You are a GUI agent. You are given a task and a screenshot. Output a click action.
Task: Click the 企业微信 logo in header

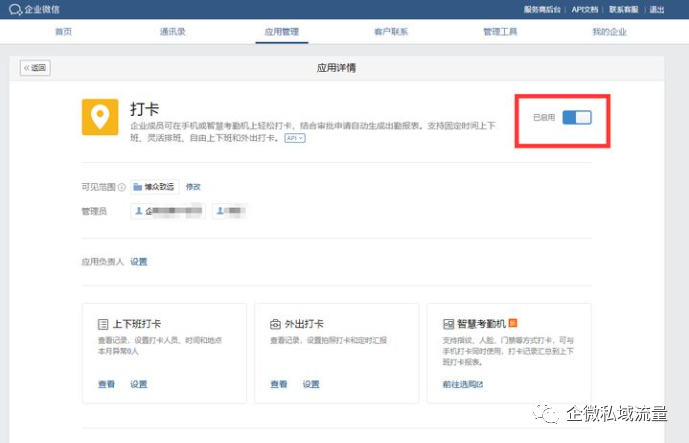(31, 9)
